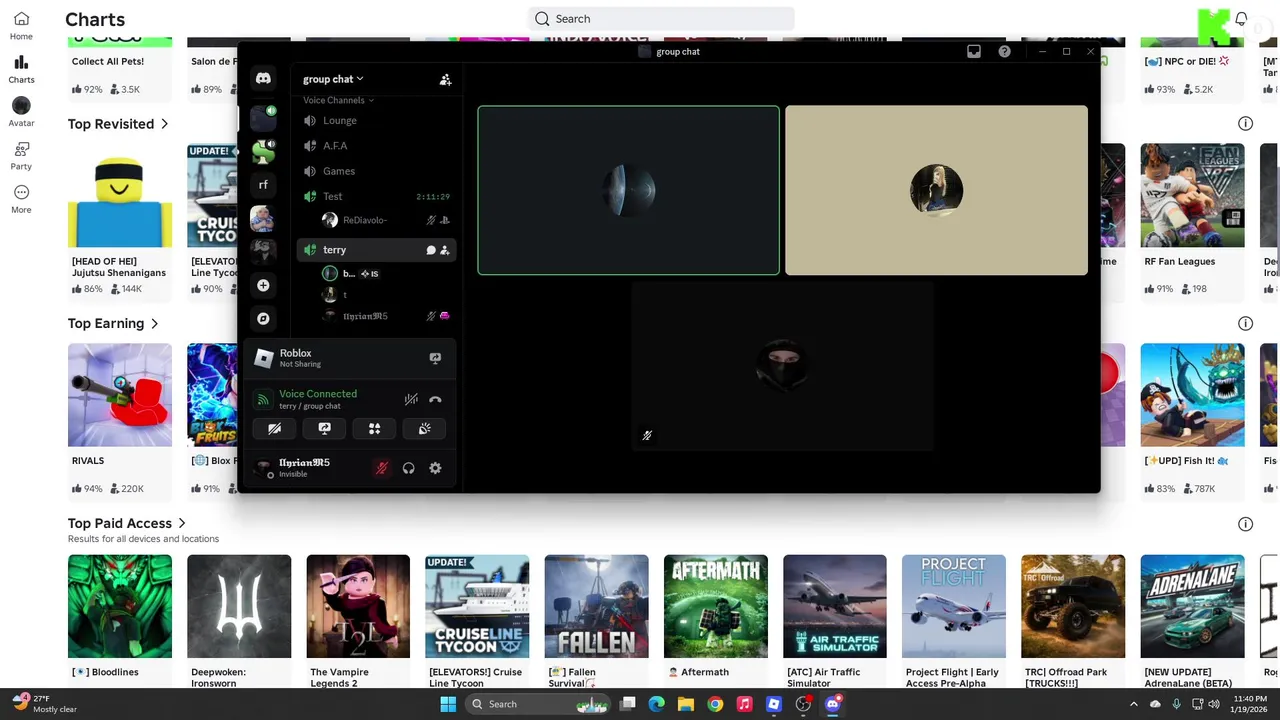The height and width of the screenshot is (720, 1280).
Task: Toggle noise suppression next to Voice Connected
Action: point(410,399)
